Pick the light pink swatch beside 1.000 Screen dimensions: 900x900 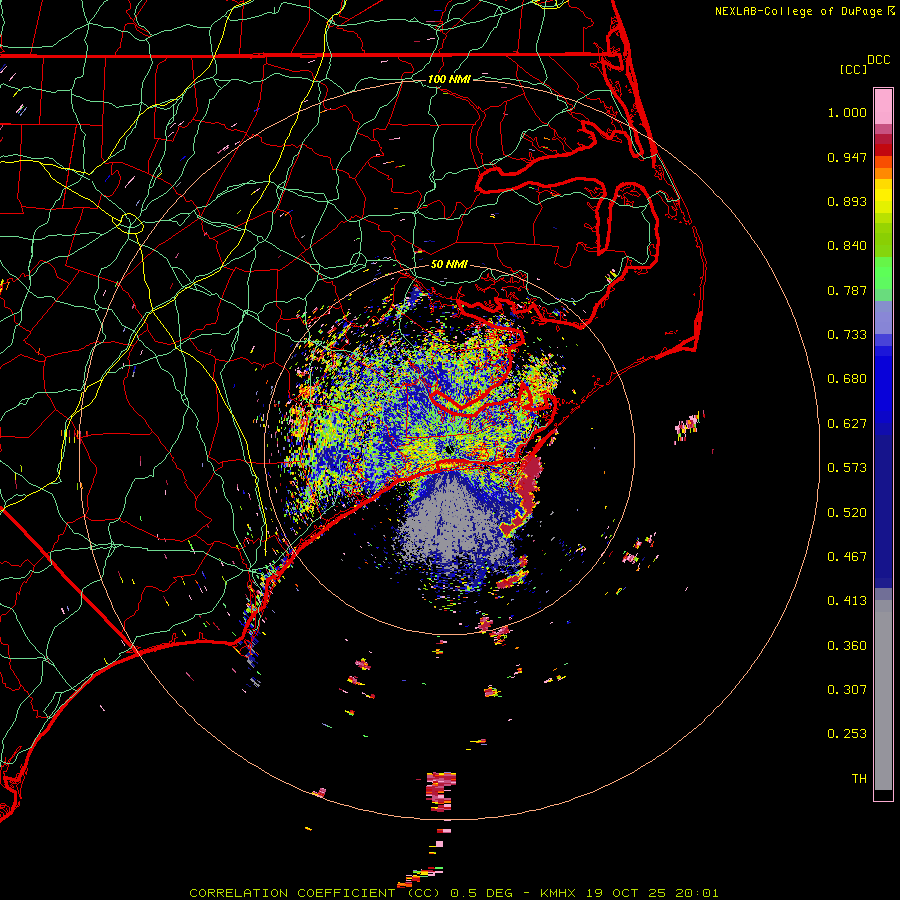pyautogui.click(x=883, y=107)
